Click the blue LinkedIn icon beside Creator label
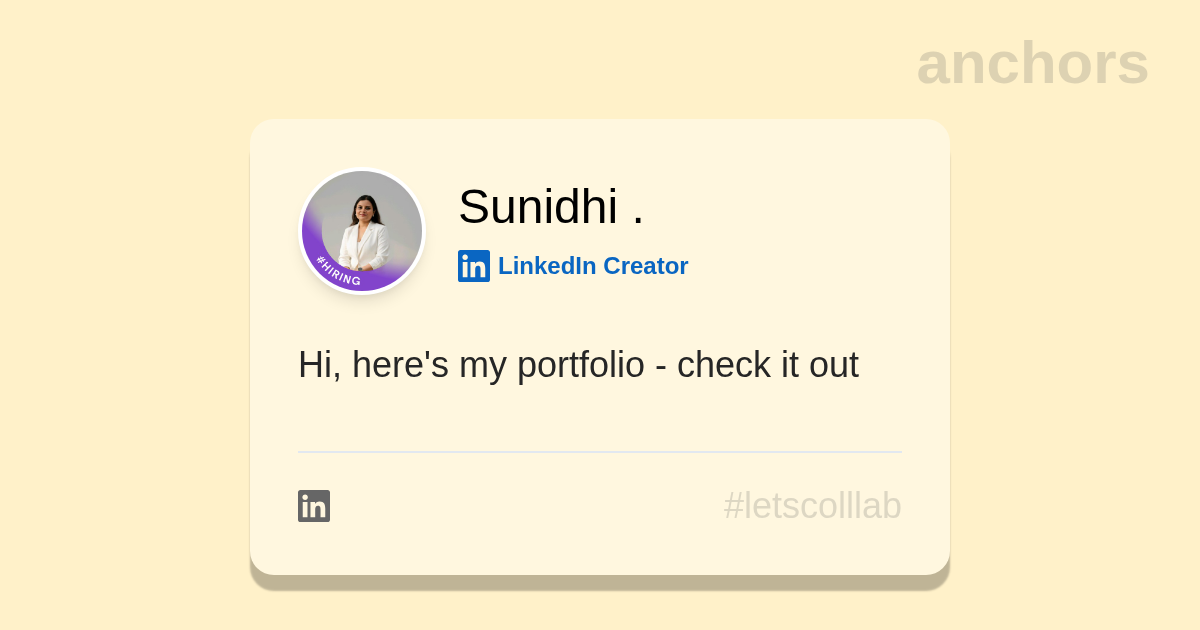Image resolution: width=1200 pixels, height=630 pixels. (x=474, y=266)
